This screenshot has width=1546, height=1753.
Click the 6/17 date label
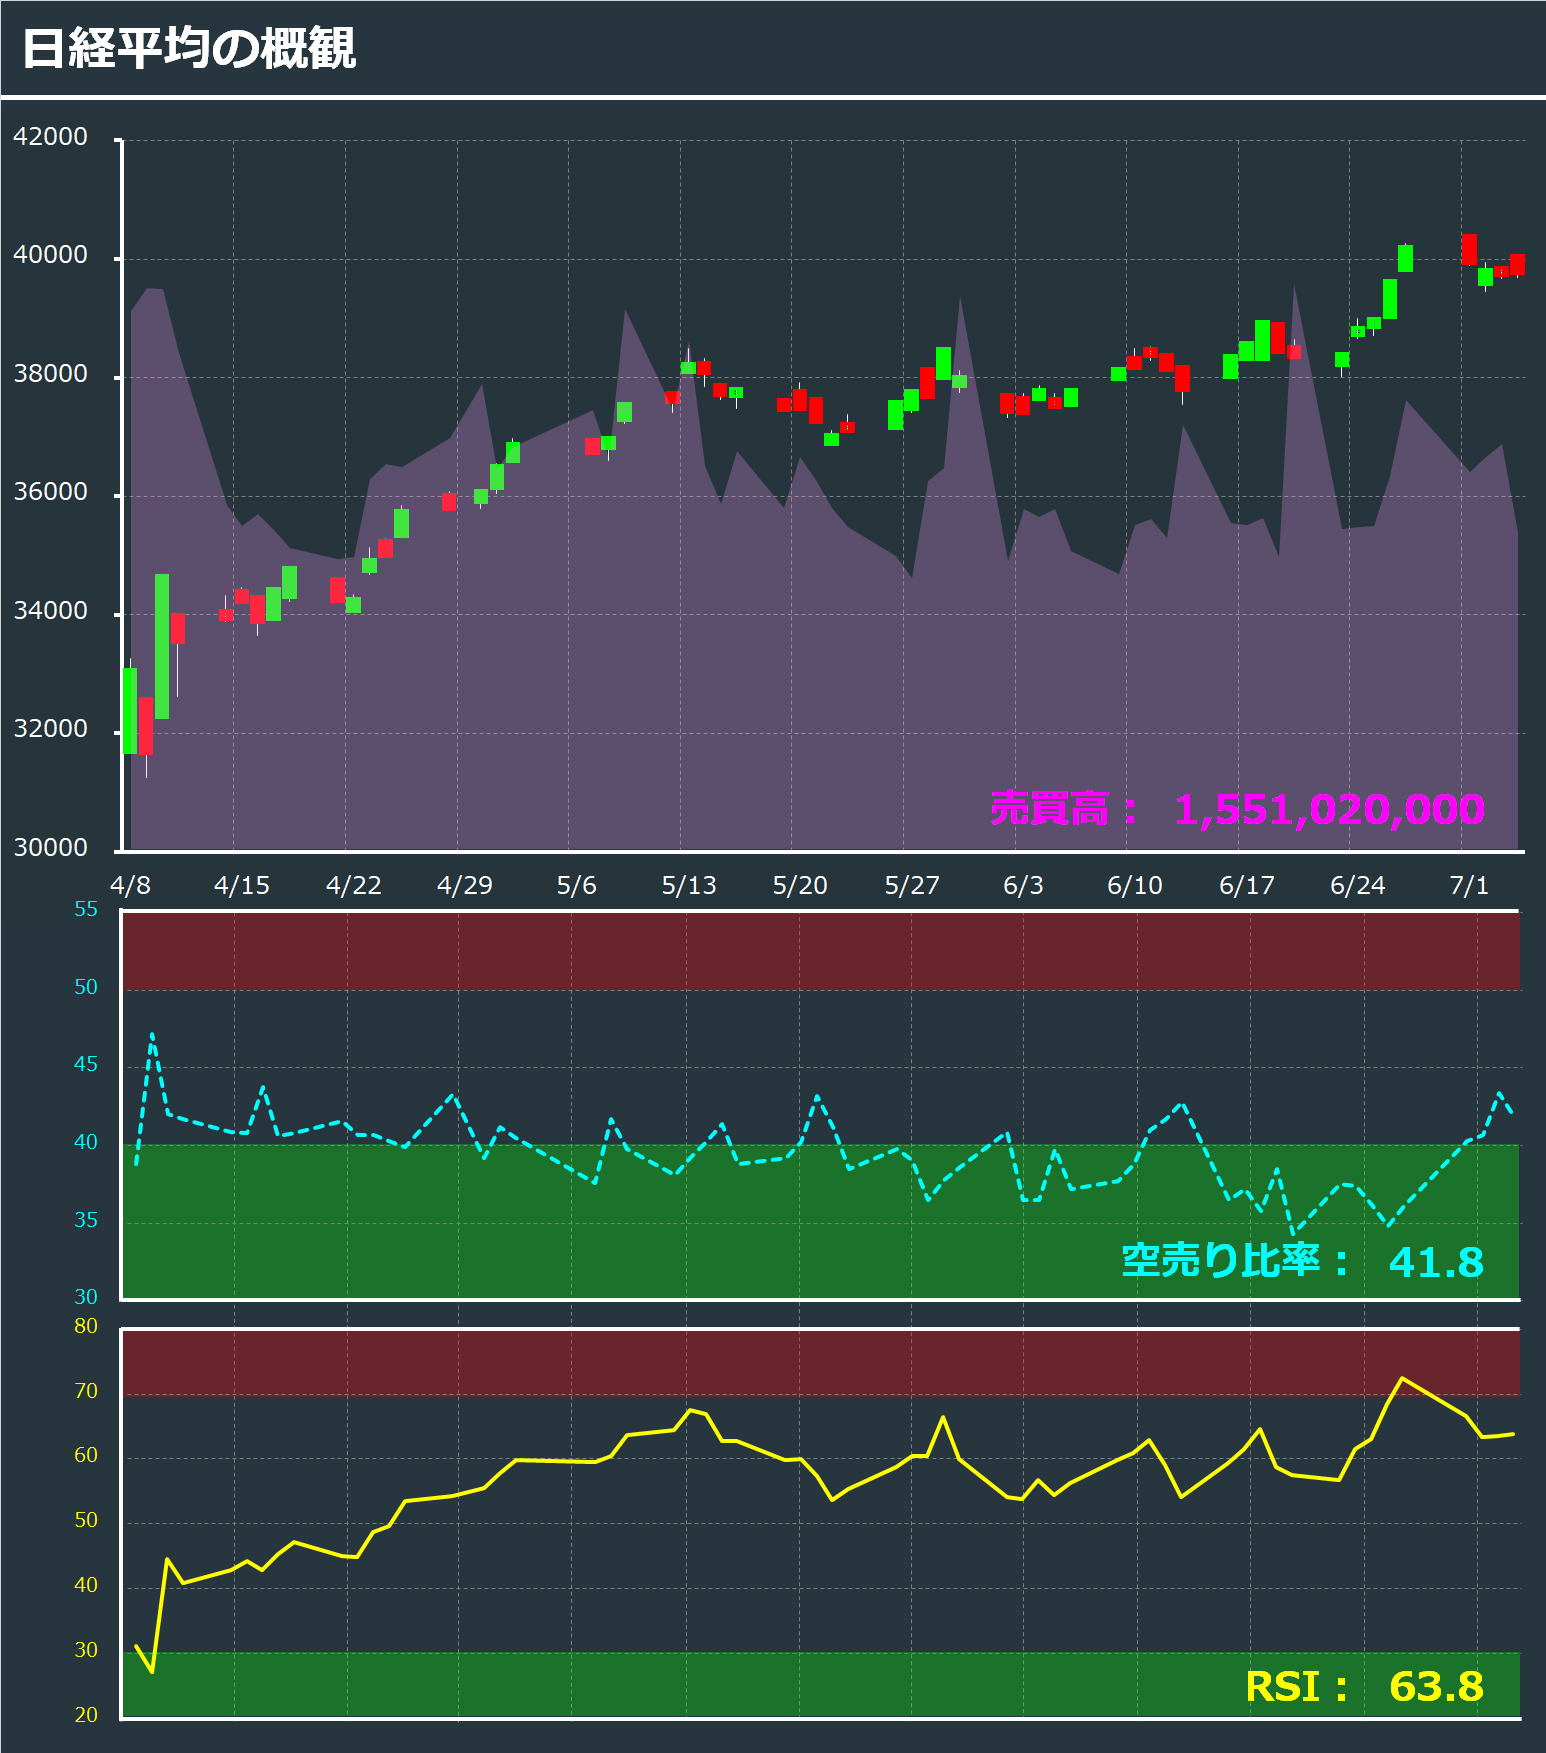pos(1247,885)
